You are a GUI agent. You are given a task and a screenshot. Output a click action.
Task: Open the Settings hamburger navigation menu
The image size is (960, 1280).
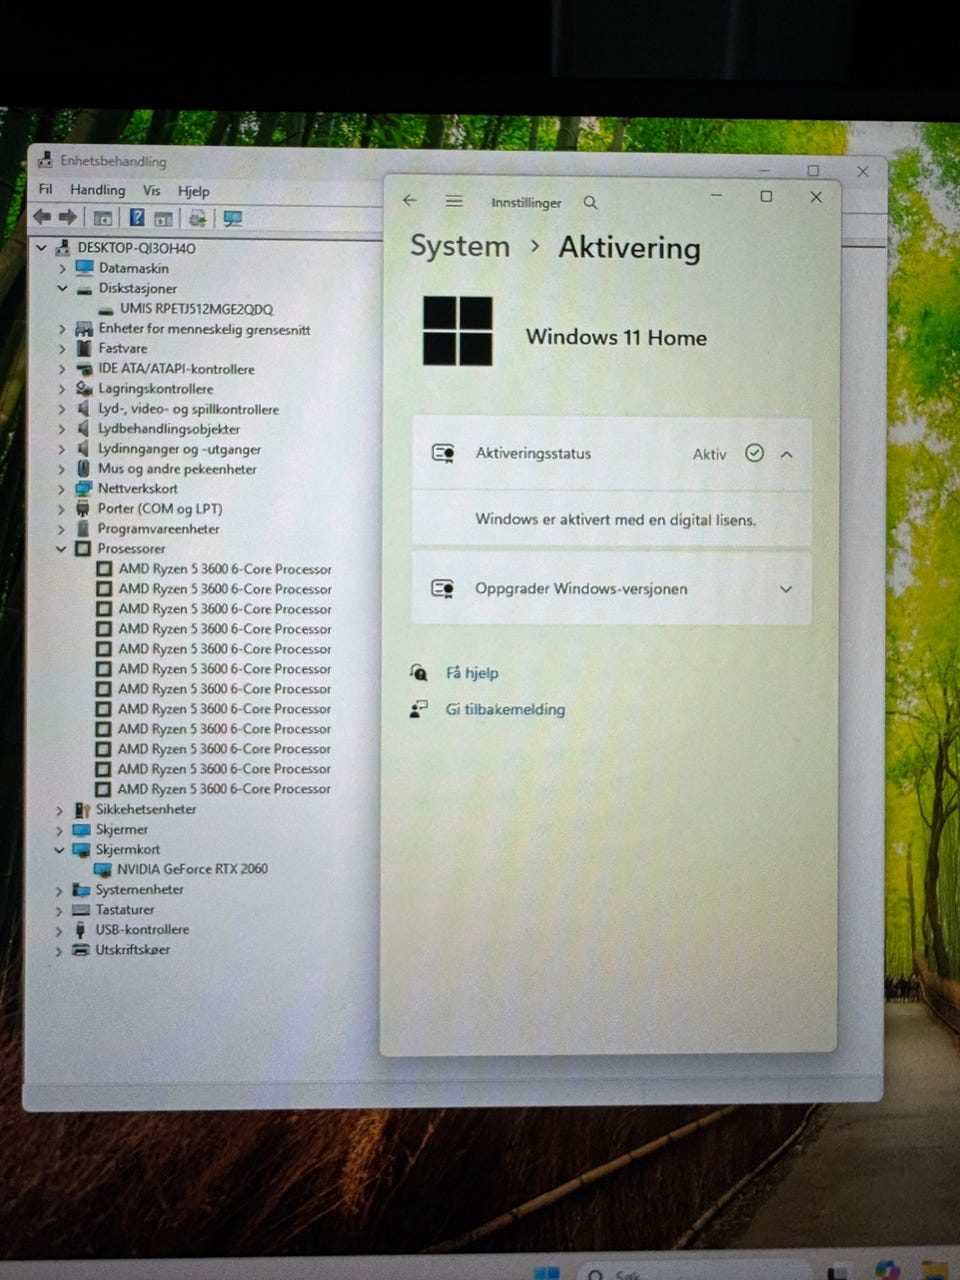[454, 201]
